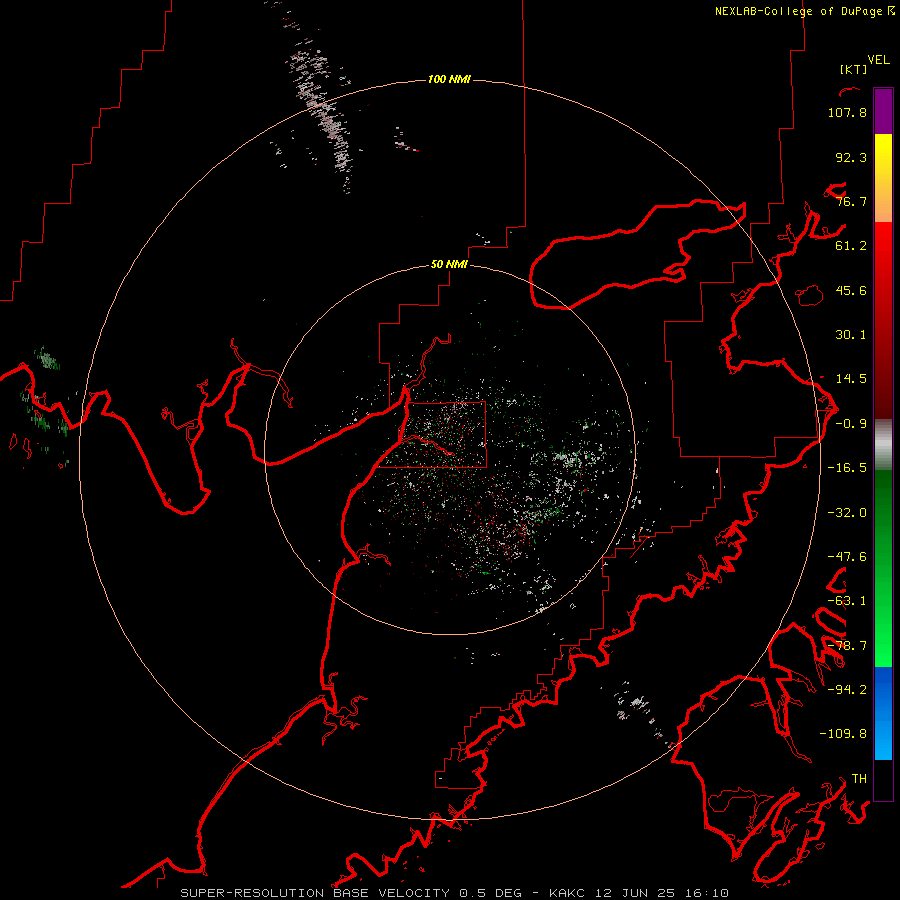This screenshot has width=900, height=900.
Task: Select the 14.5 scale label
Action: (851, 379)
